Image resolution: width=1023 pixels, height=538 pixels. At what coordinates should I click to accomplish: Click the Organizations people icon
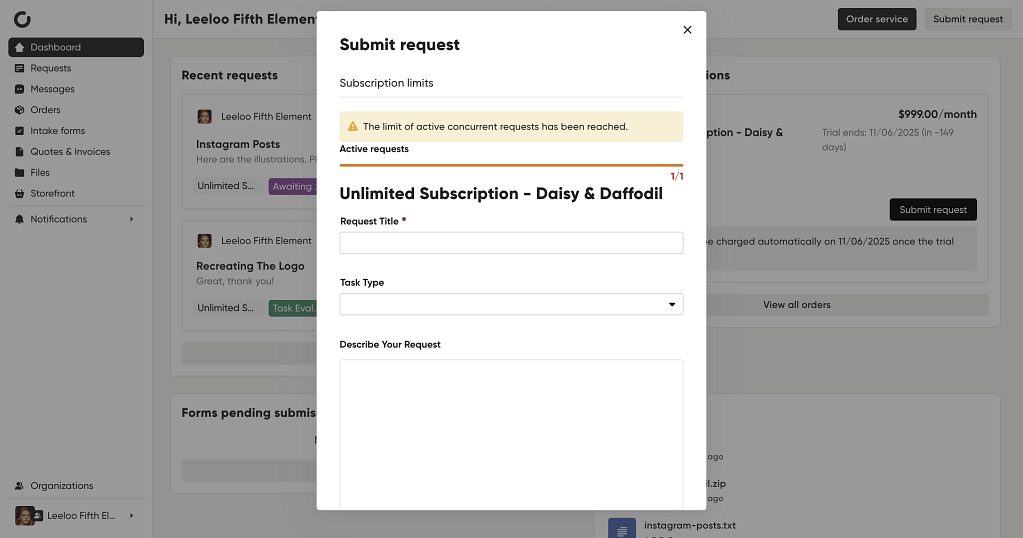[x=20, y=486]
